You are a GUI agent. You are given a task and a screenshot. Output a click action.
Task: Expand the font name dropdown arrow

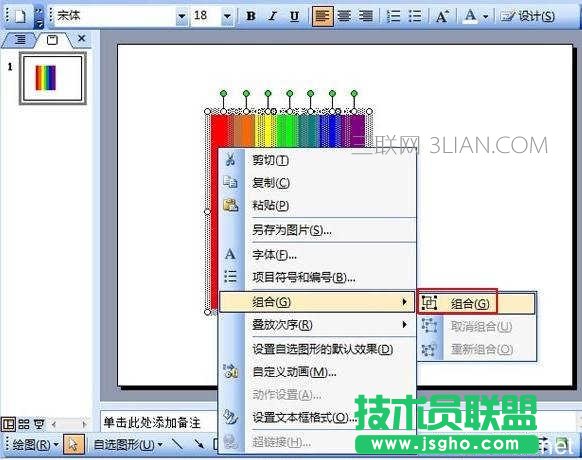(x=182, y=16)
